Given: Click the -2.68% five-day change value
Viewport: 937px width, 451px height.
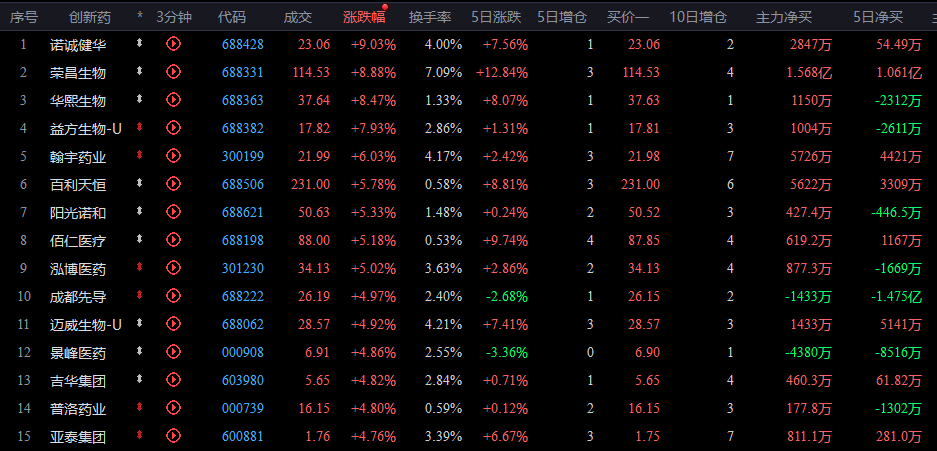Looking at the screenshot, I should click(507, 297).
